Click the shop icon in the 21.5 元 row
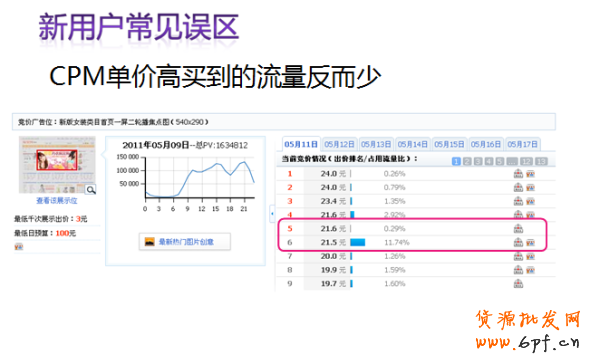The image size is (590, 364). pos(518,242)
